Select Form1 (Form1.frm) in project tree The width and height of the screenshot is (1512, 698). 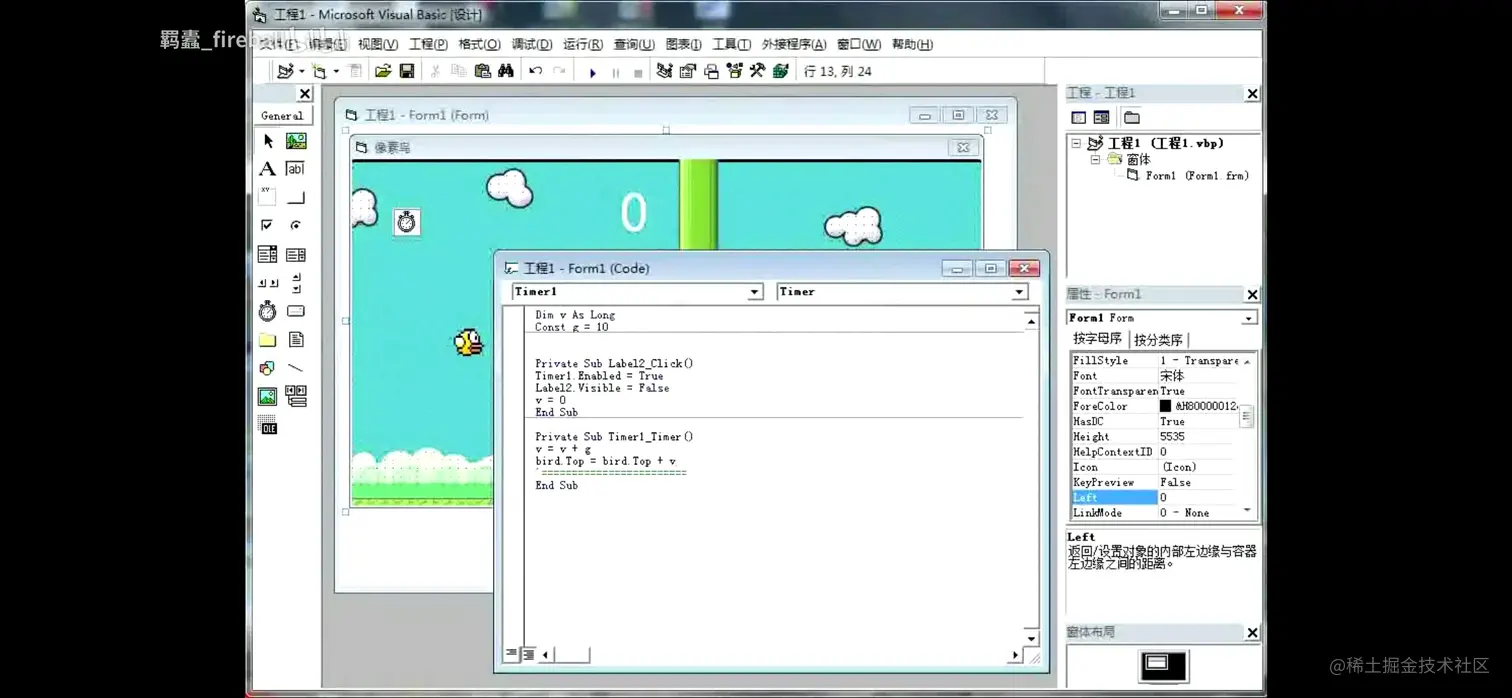click(1197, 176)
